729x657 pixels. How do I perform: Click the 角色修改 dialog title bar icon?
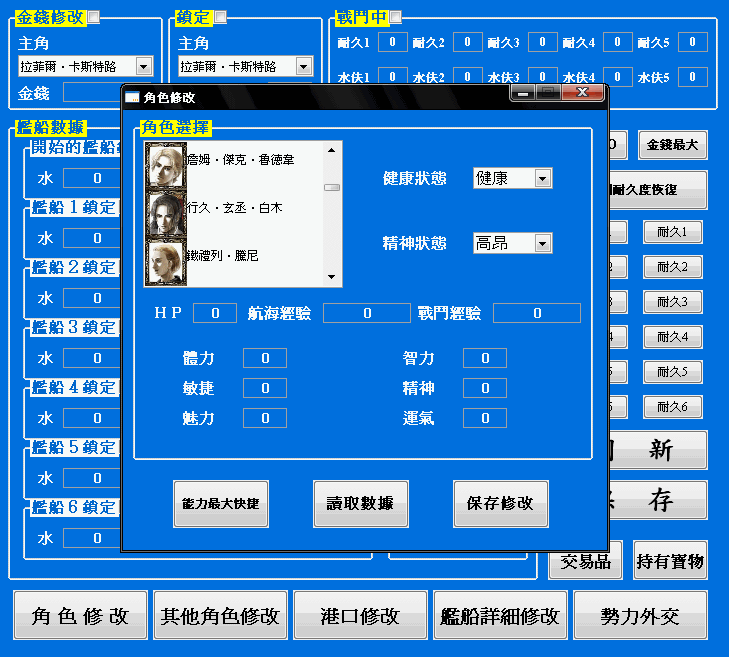tap(132, 97)
